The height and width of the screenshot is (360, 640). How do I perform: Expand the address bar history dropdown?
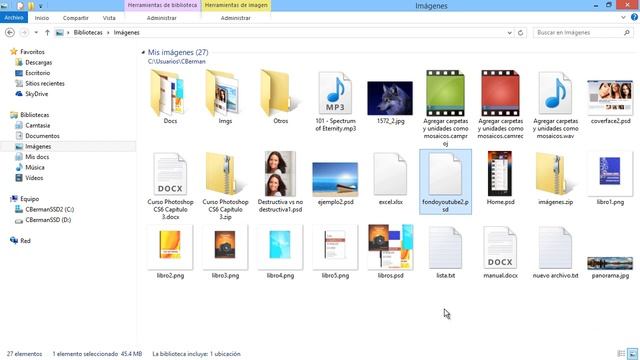[x=509, y=33]
